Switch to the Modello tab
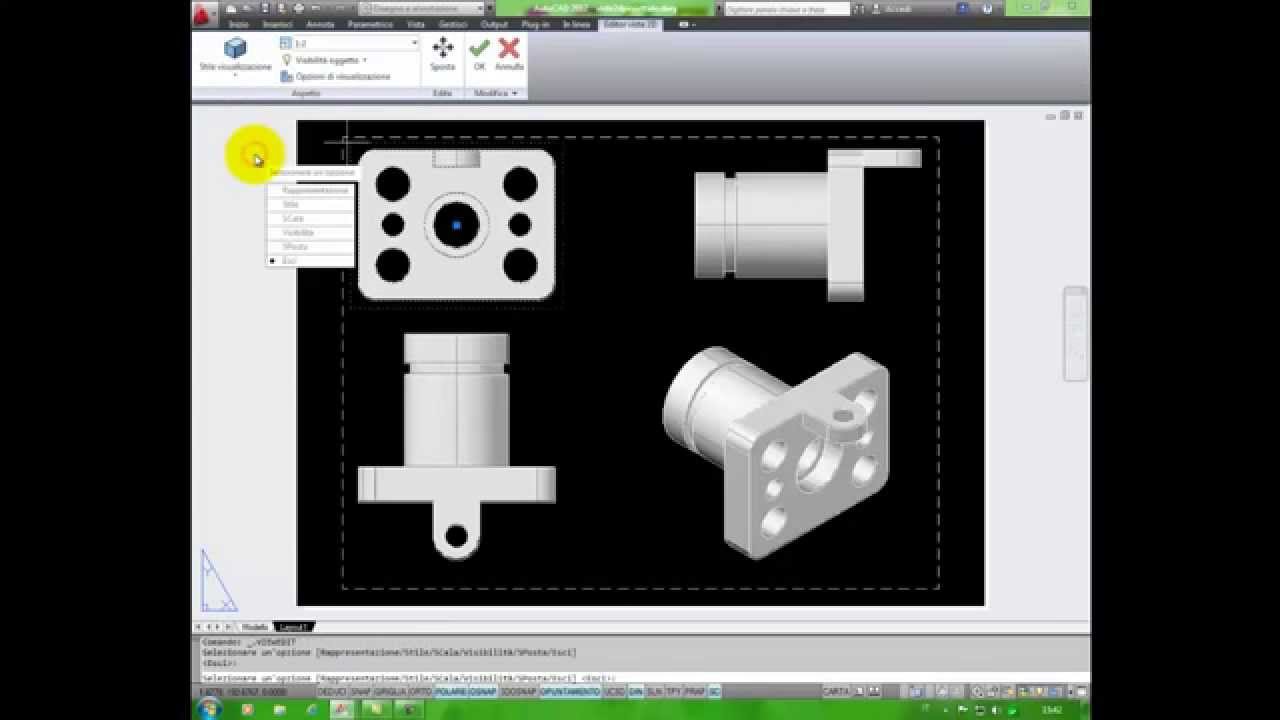 [x=255, y=627]
